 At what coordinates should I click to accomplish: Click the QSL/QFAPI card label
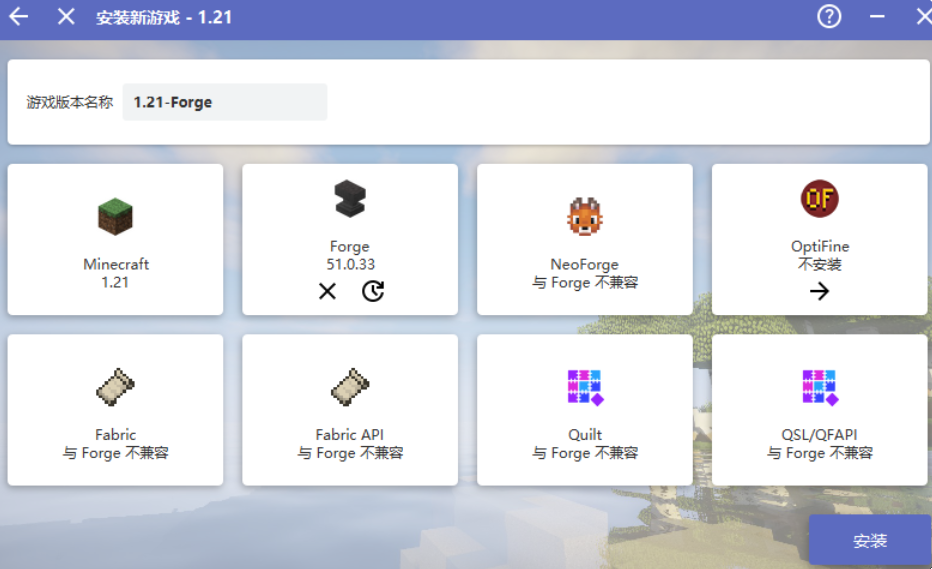point(820,435)
